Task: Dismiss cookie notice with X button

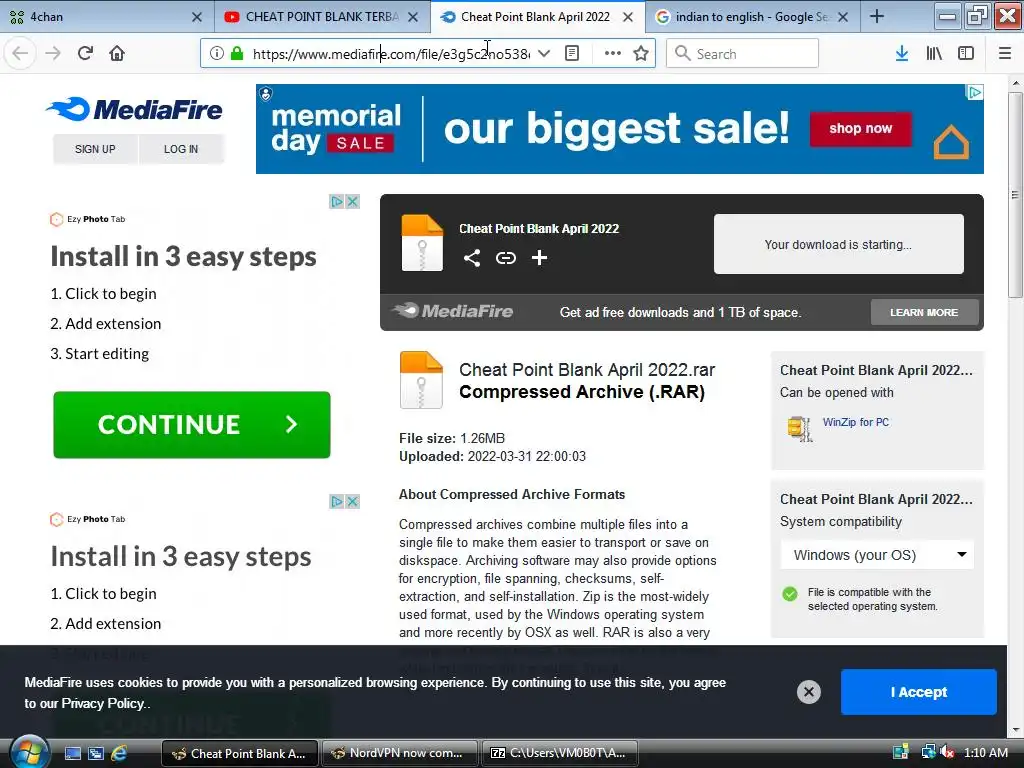Action: tap(808, 692)
